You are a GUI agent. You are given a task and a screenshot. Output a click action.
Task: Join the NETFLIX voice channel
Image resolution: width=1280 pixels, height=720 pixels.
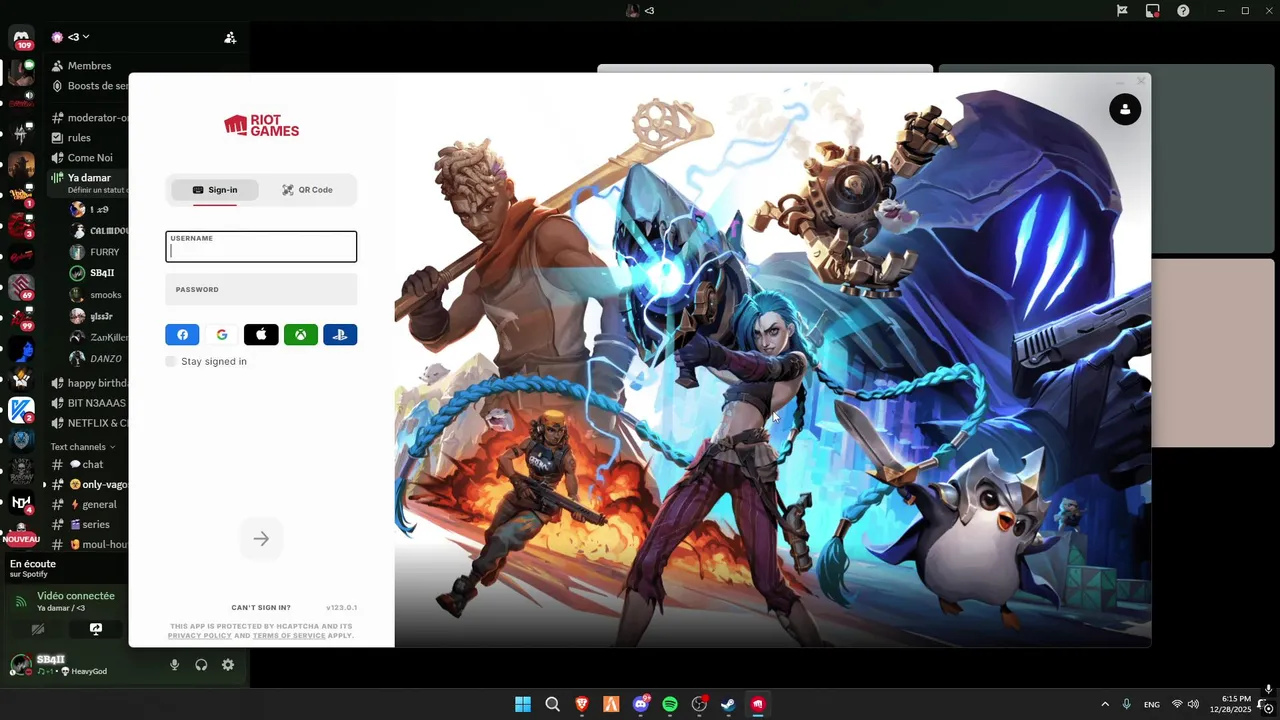pos(88,423)
